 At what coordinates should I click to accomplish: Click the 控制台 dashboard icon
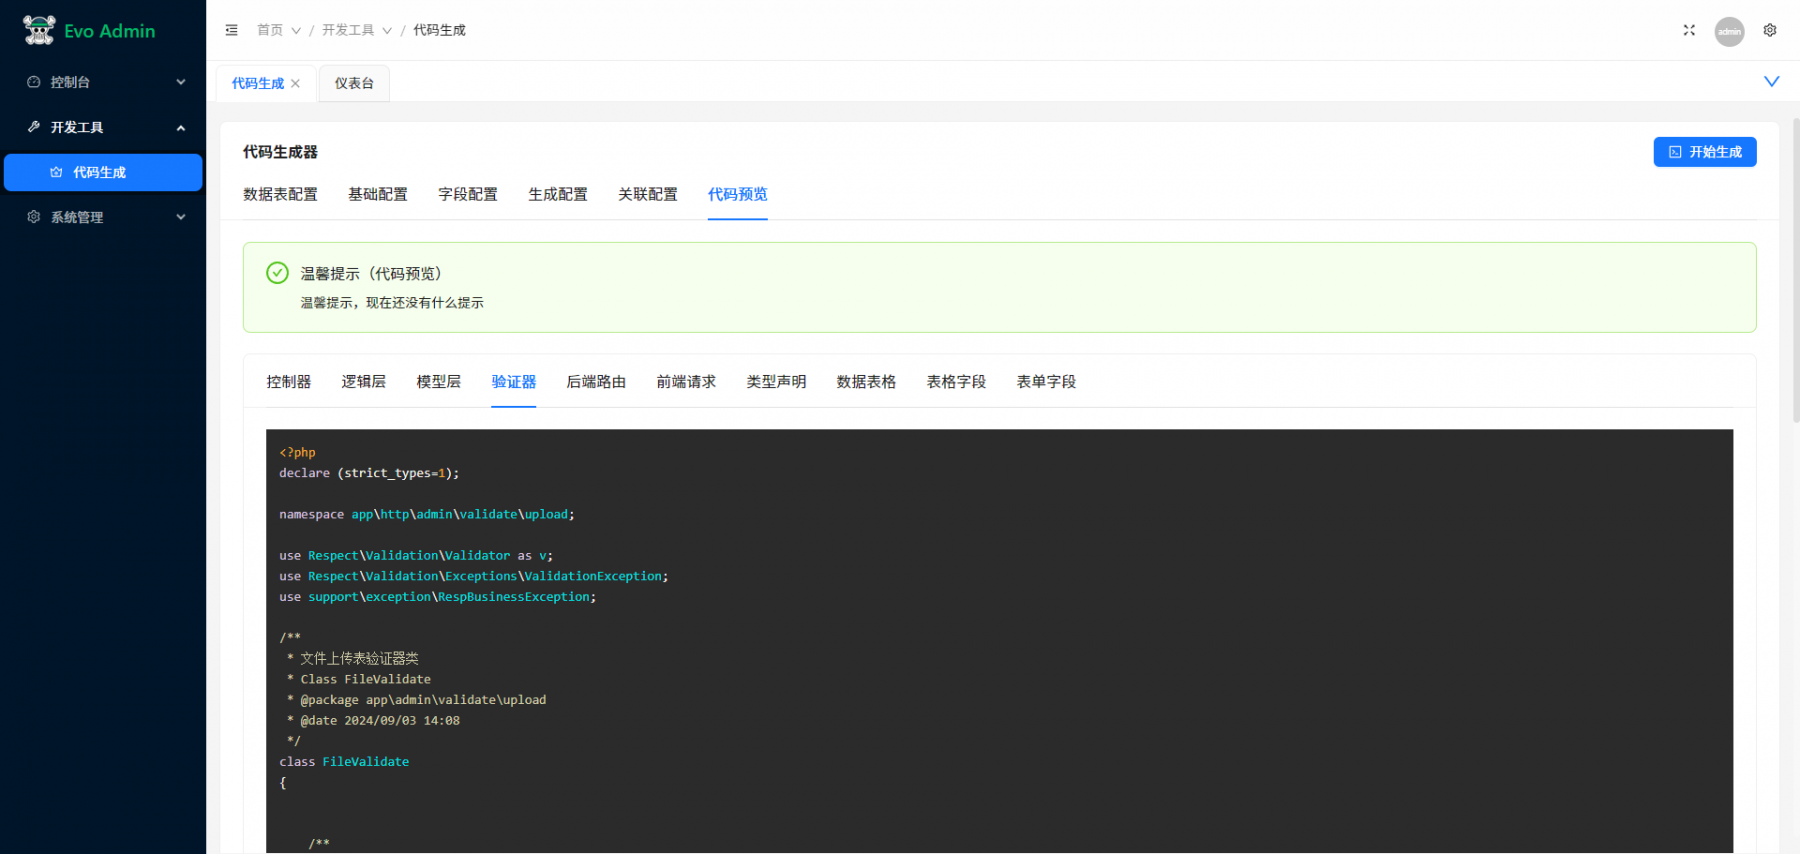[x=34, y=82]
